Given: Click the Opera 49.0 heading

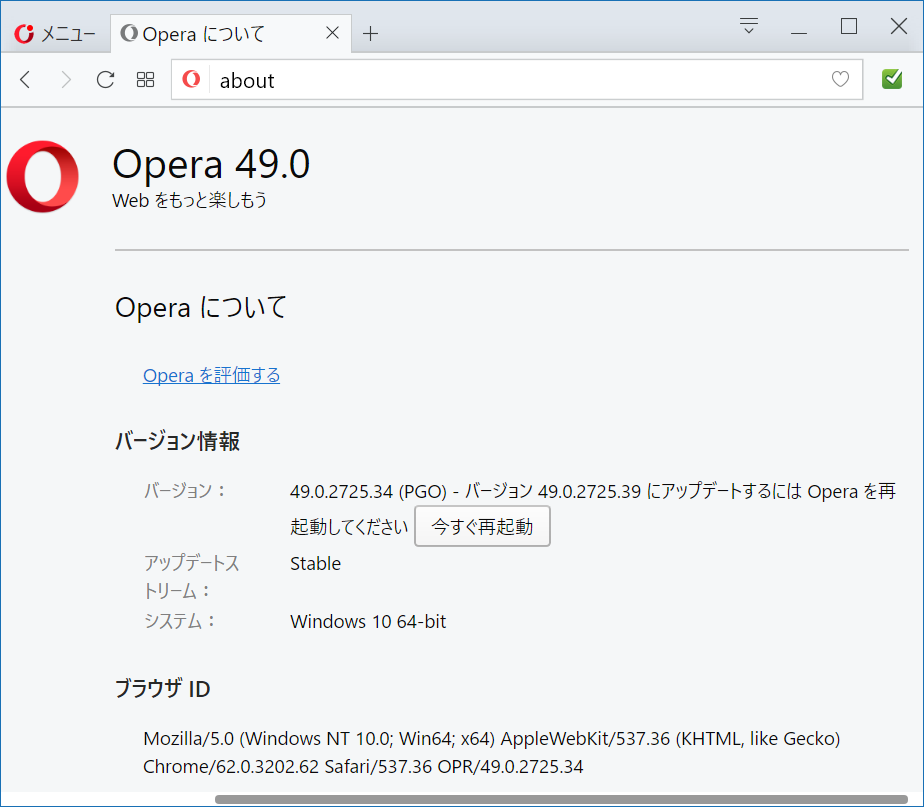Looking at the screenshot, I should click(x=211, y=164).
